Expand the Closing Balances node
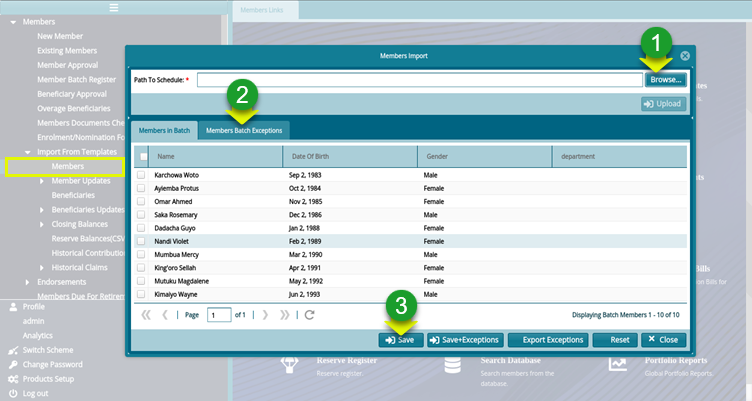The width and height of the screenshot is (752, 401). [42, 224]
